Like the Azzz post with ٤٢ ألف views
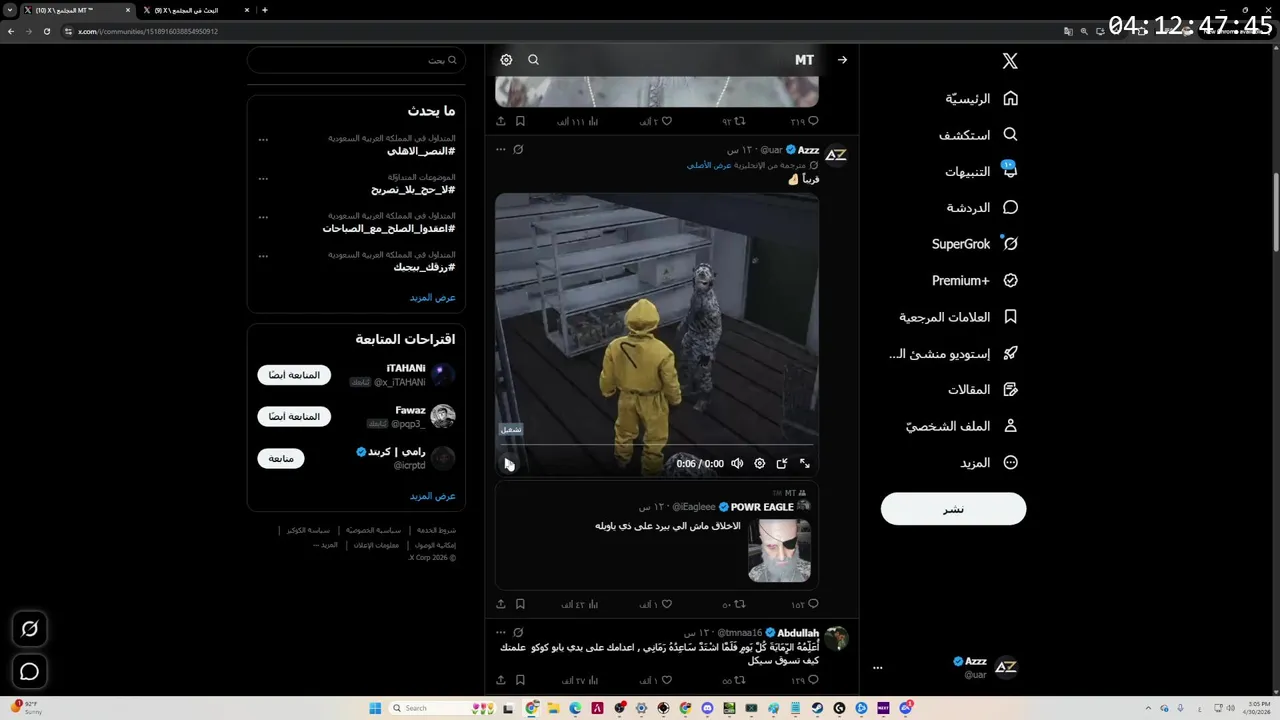 (x=666, y=605)
